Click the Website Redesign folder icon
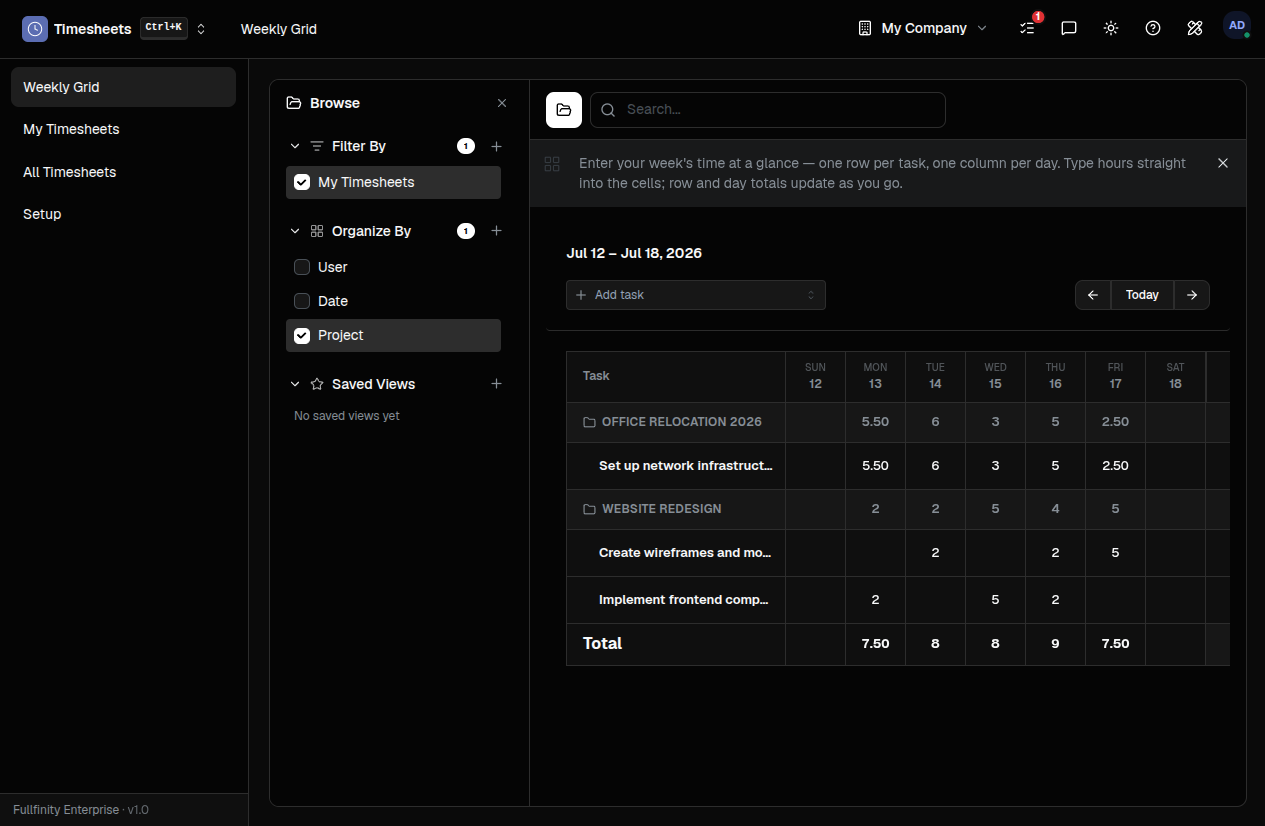 click(590, 509)
